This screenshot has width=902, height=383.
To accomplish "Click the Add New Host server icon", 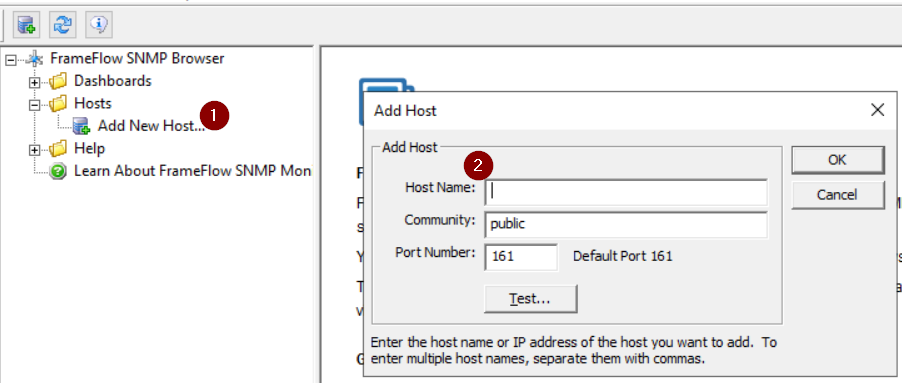I will point(82,126).
